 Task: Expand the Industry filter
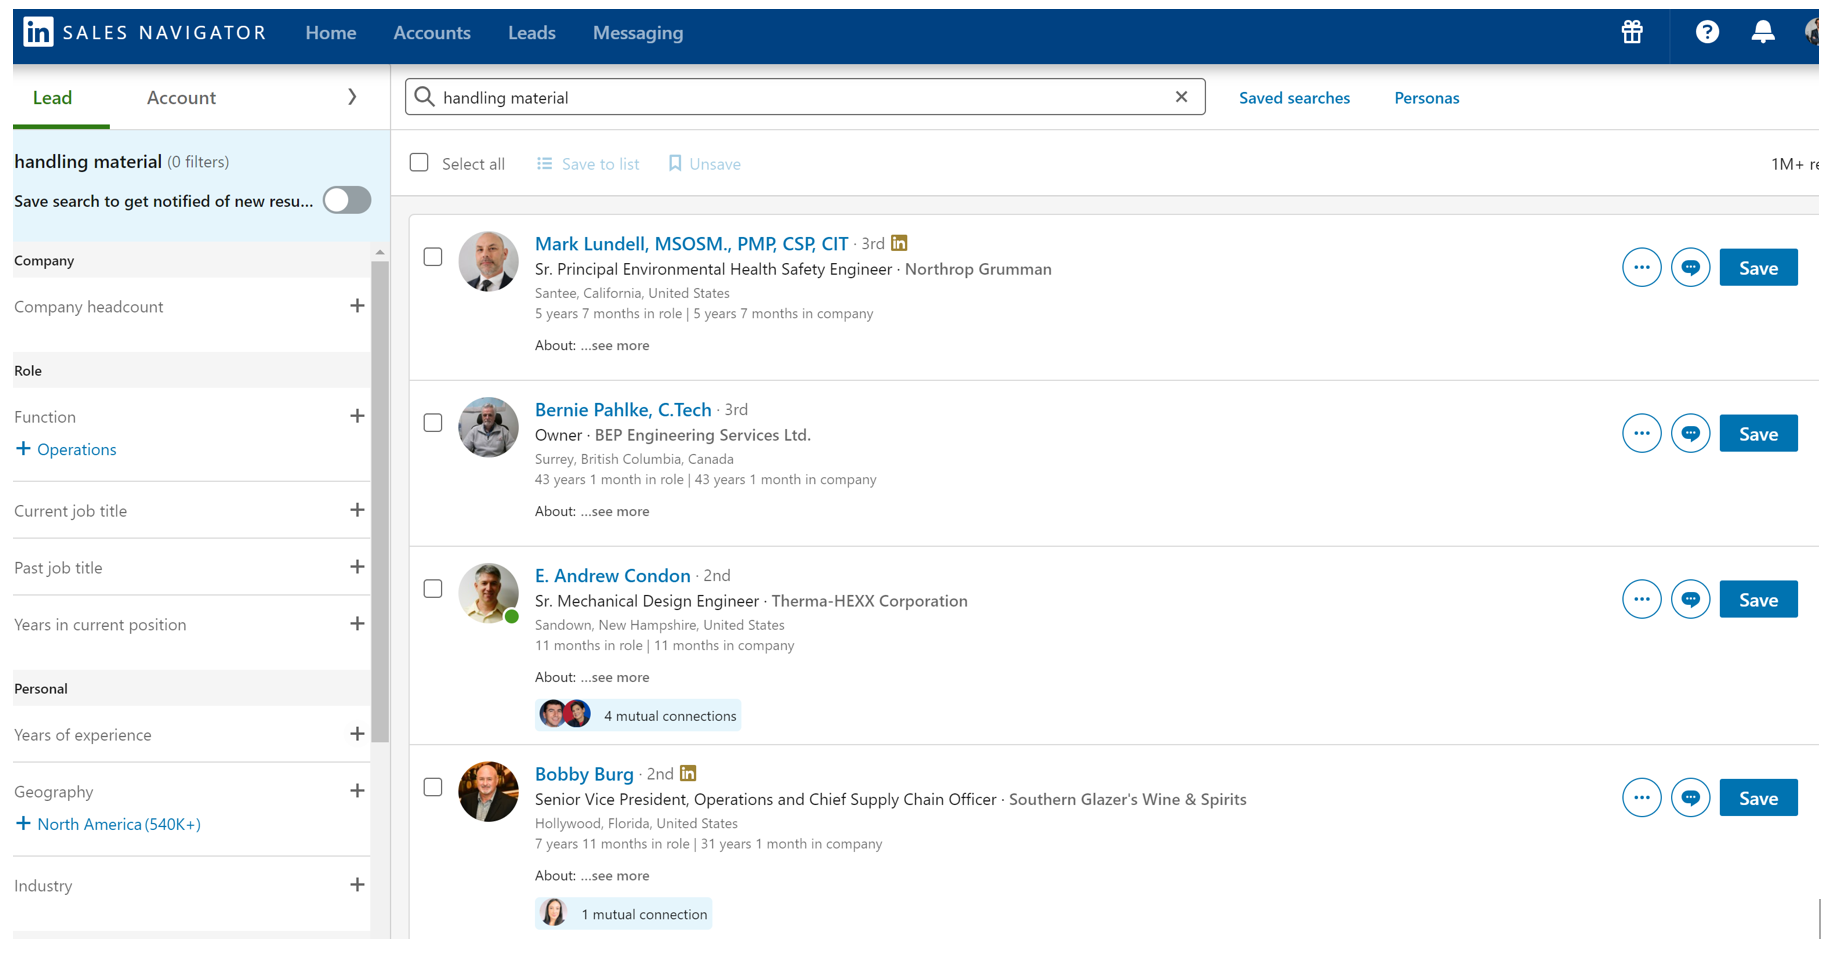pyautogui.click(x=357, y=885)
